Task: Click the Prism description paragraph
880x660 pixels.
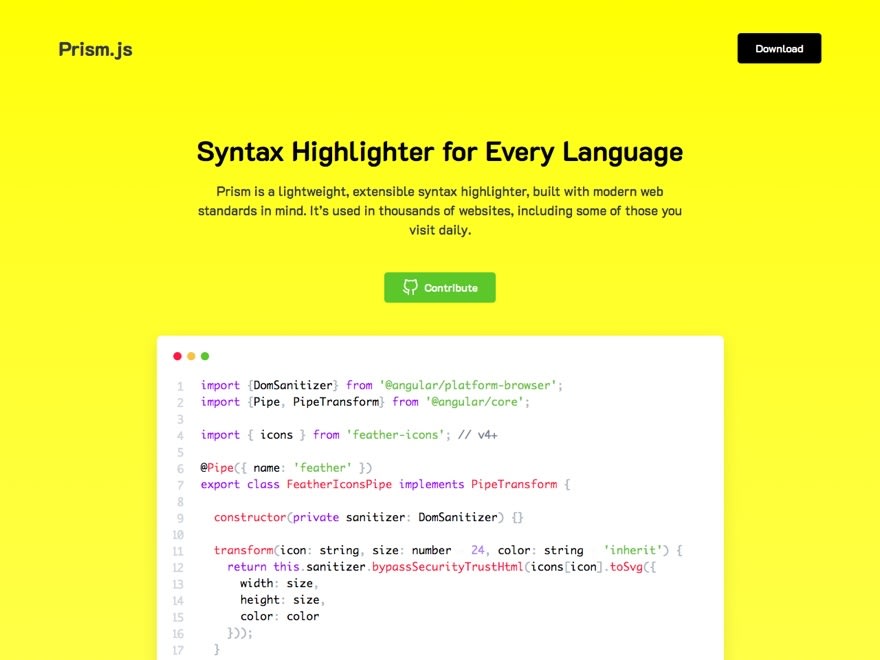Action: point(439,210)
